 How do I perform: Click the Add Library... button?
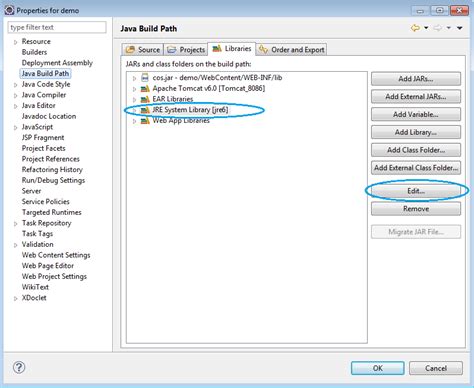coord(416,132)
